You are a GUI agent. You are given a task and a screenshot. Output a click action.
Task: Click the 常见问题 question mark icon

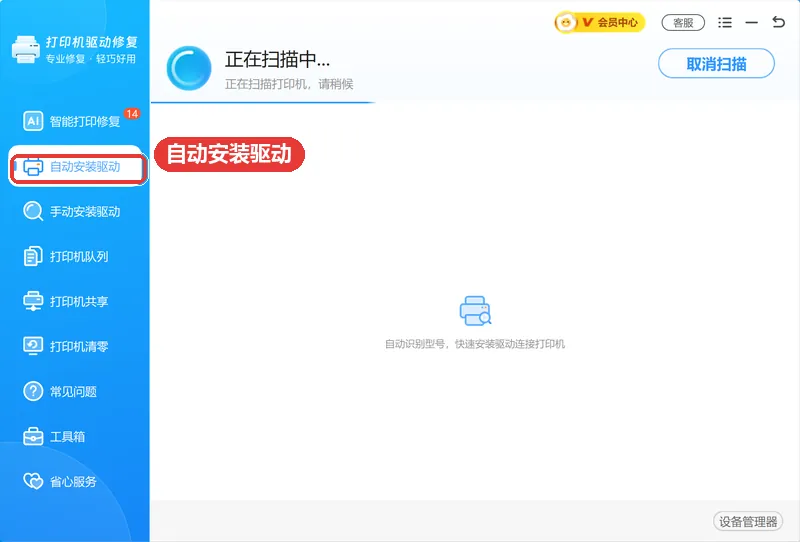tap(33, 391)
